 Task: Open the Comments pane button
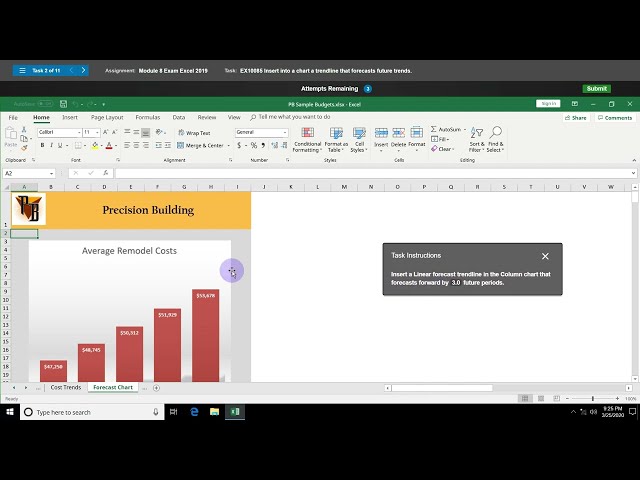coord(615,118)
